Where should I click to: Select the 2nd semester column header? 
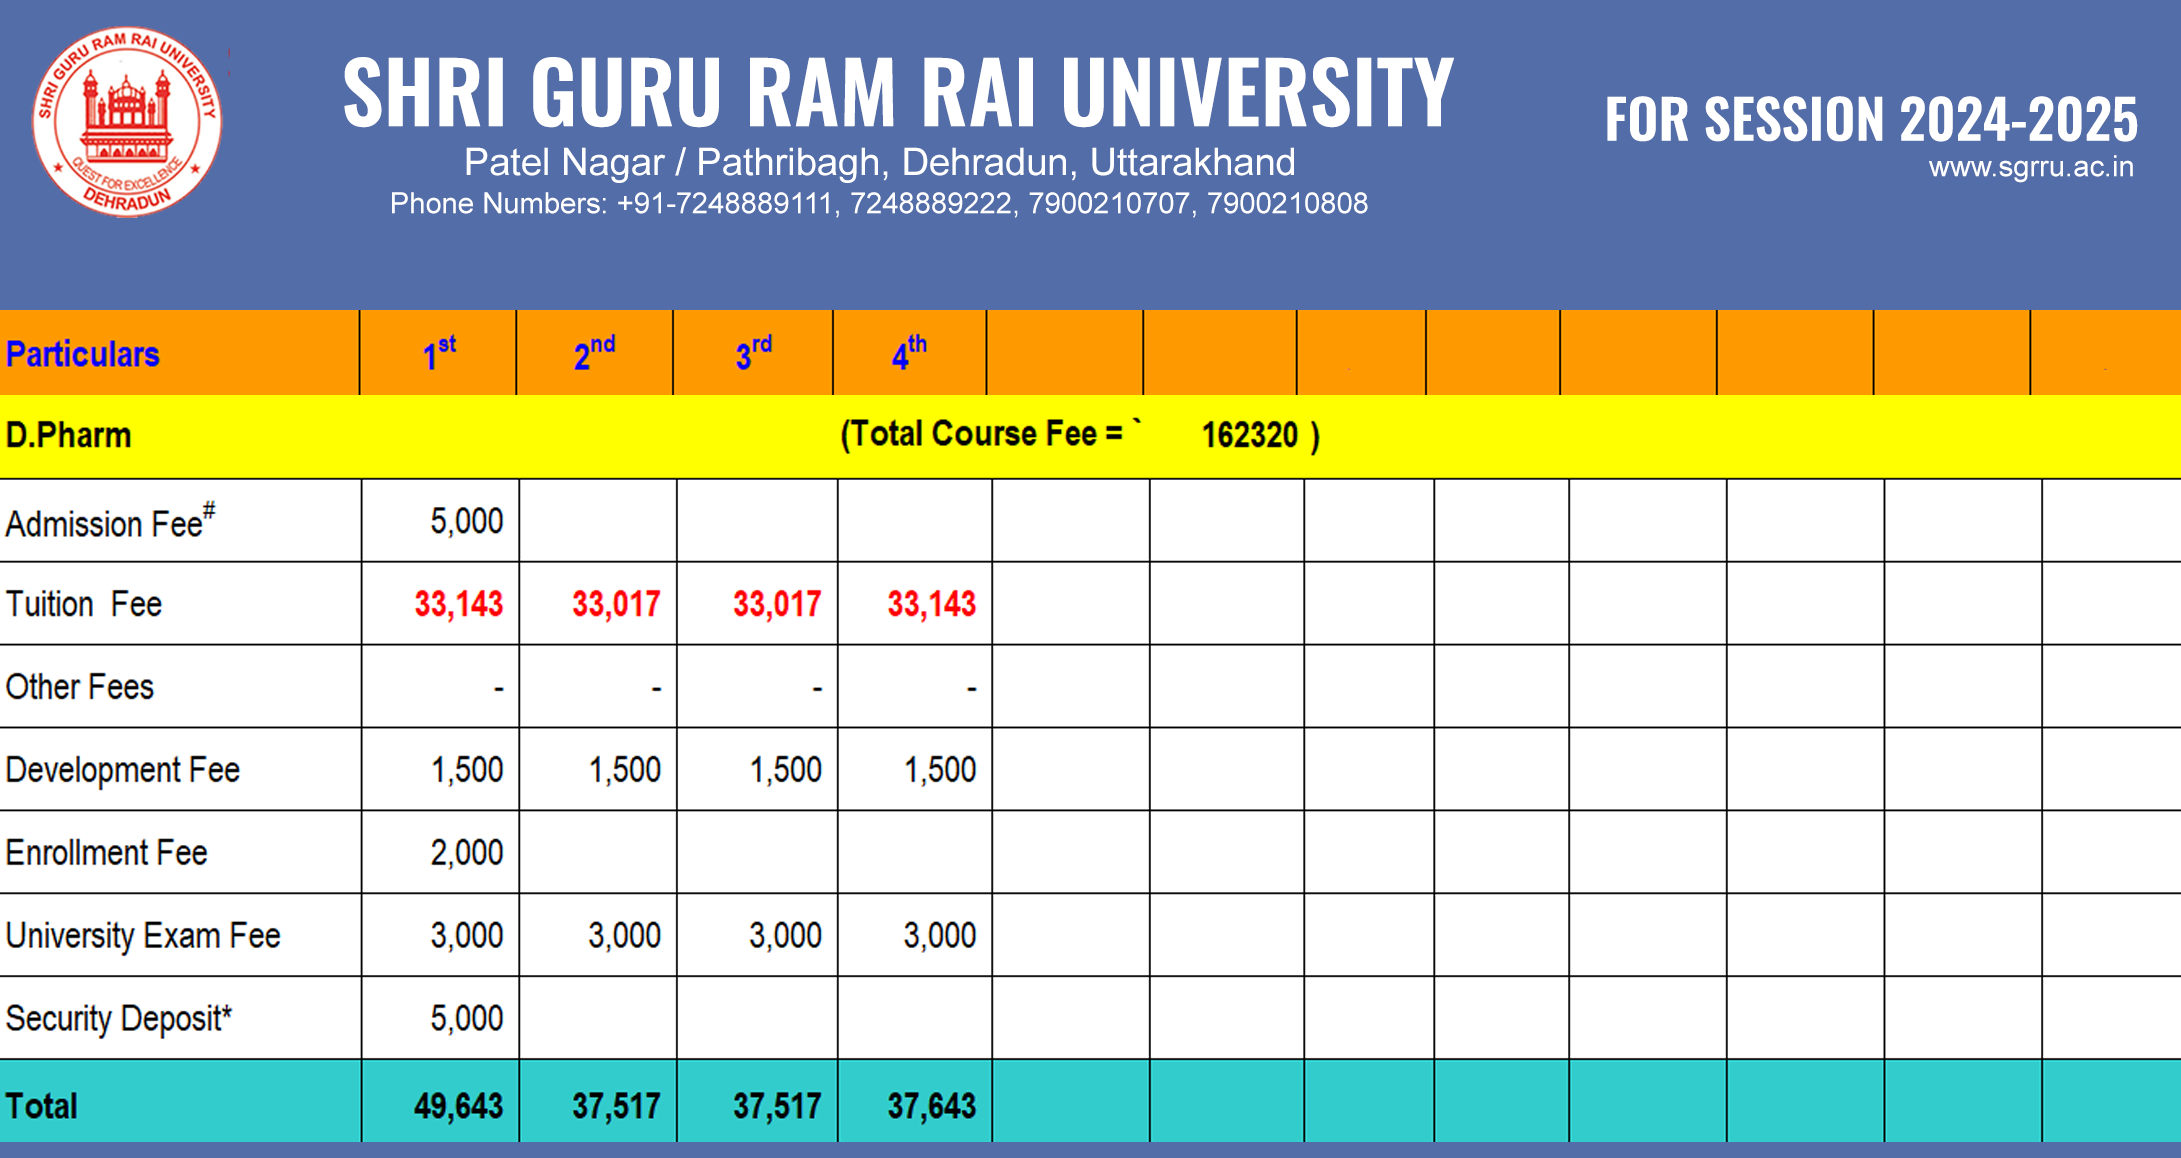coord(594,353)
